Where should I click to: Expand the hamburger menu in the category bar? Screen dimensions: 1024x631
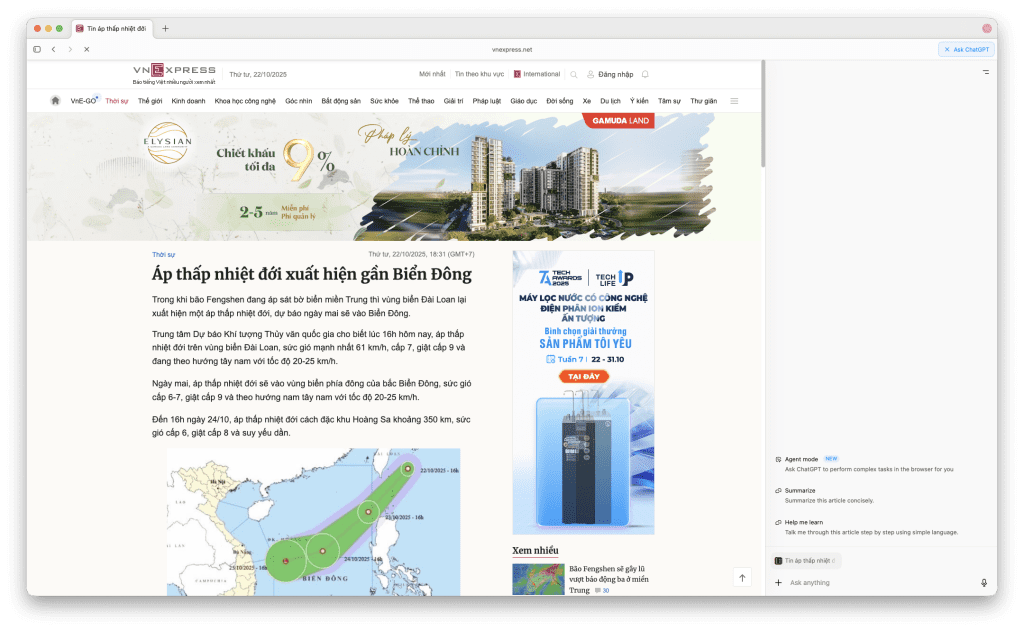734,101
